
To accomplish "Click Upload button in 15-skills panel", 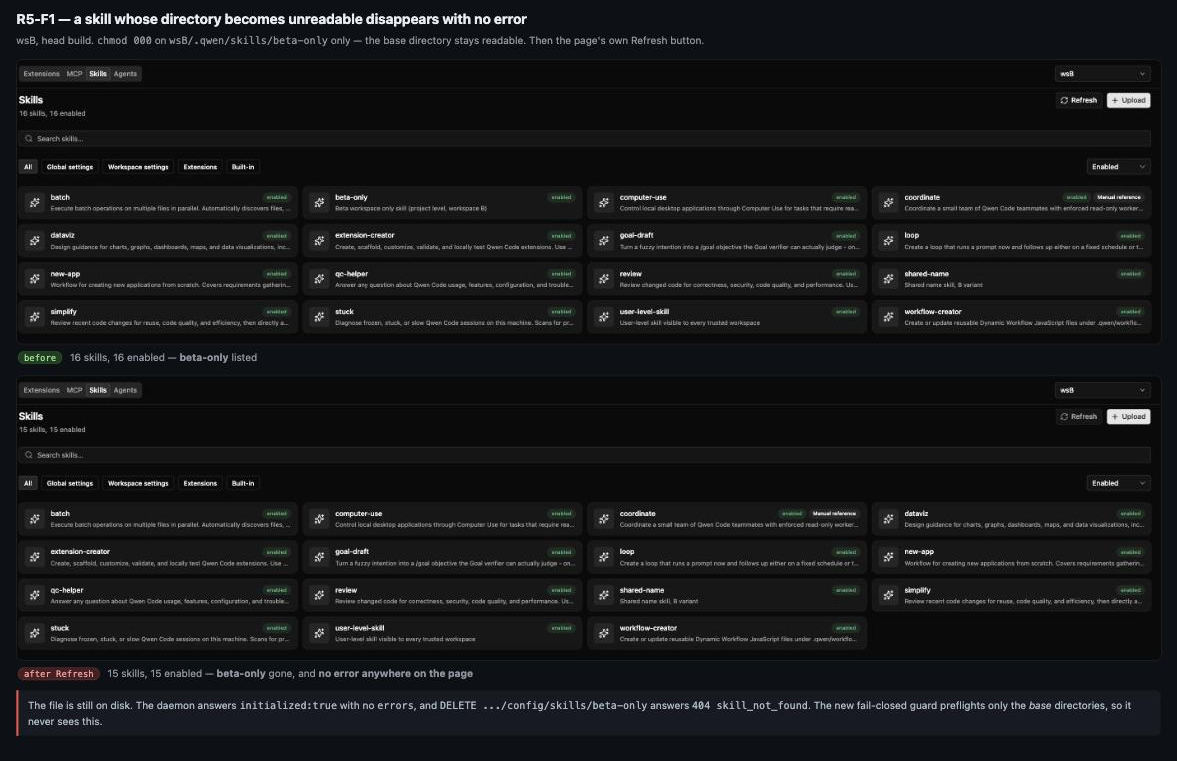I will [1128, 417].
